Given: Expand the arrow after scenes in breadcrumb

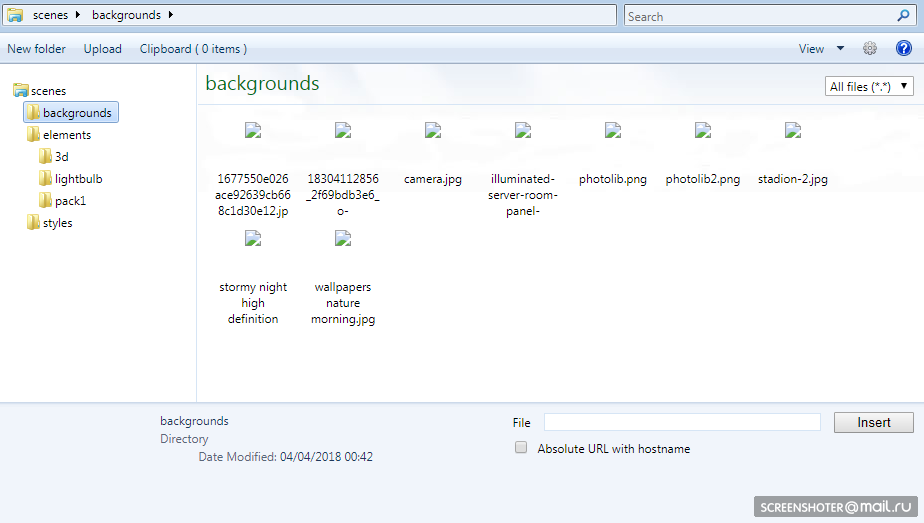Looking at the screenshot, I should 77,15.
